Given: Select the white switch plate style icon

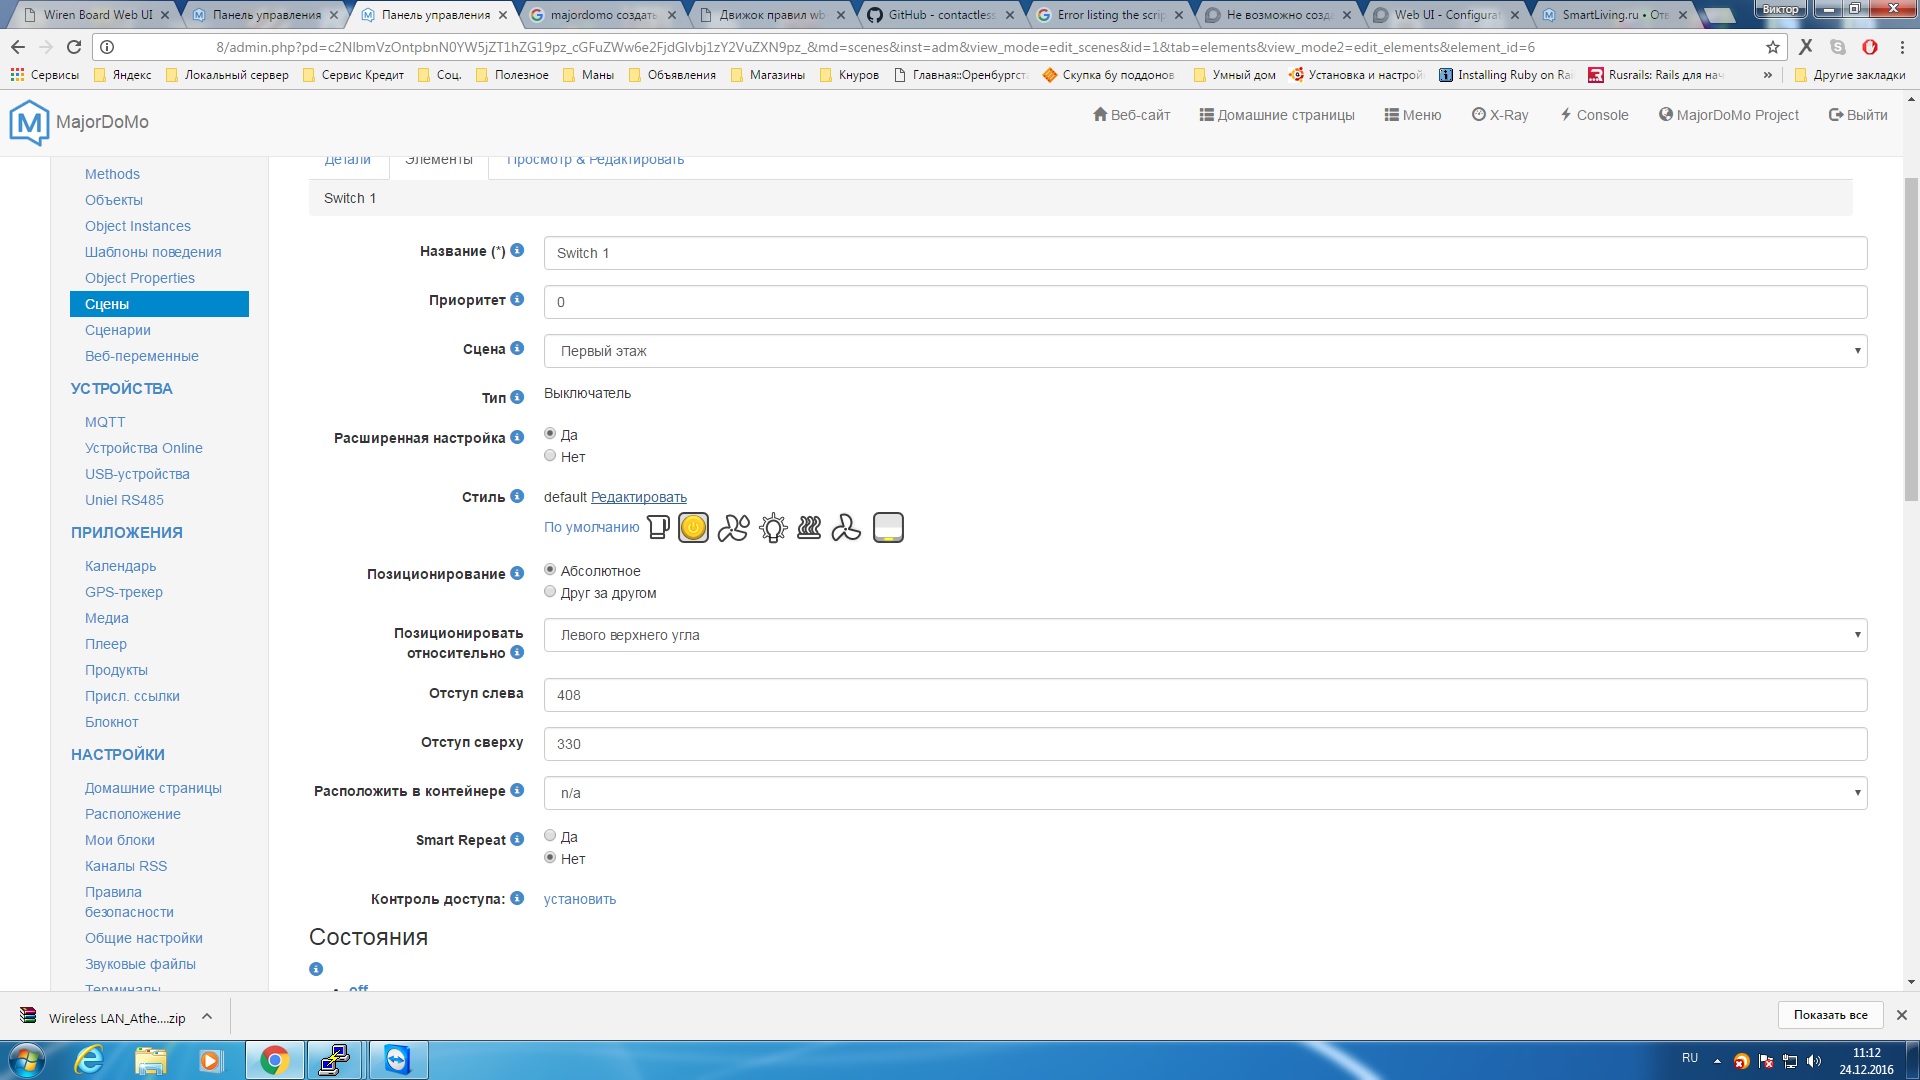Looking at the screenshot, I should click(888, 527).
